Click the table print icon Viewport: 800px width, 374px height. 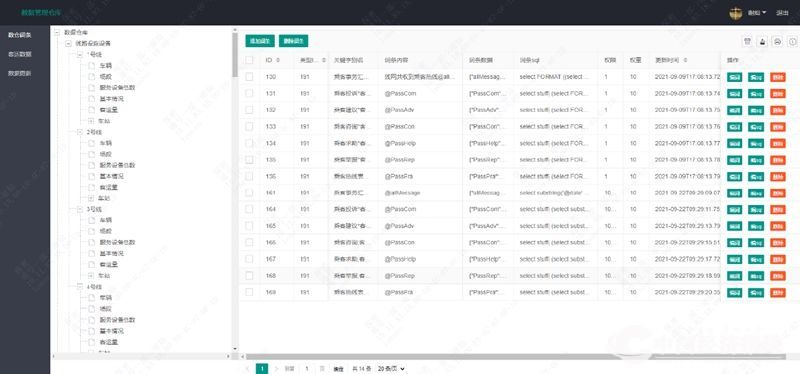click(777, 42)
